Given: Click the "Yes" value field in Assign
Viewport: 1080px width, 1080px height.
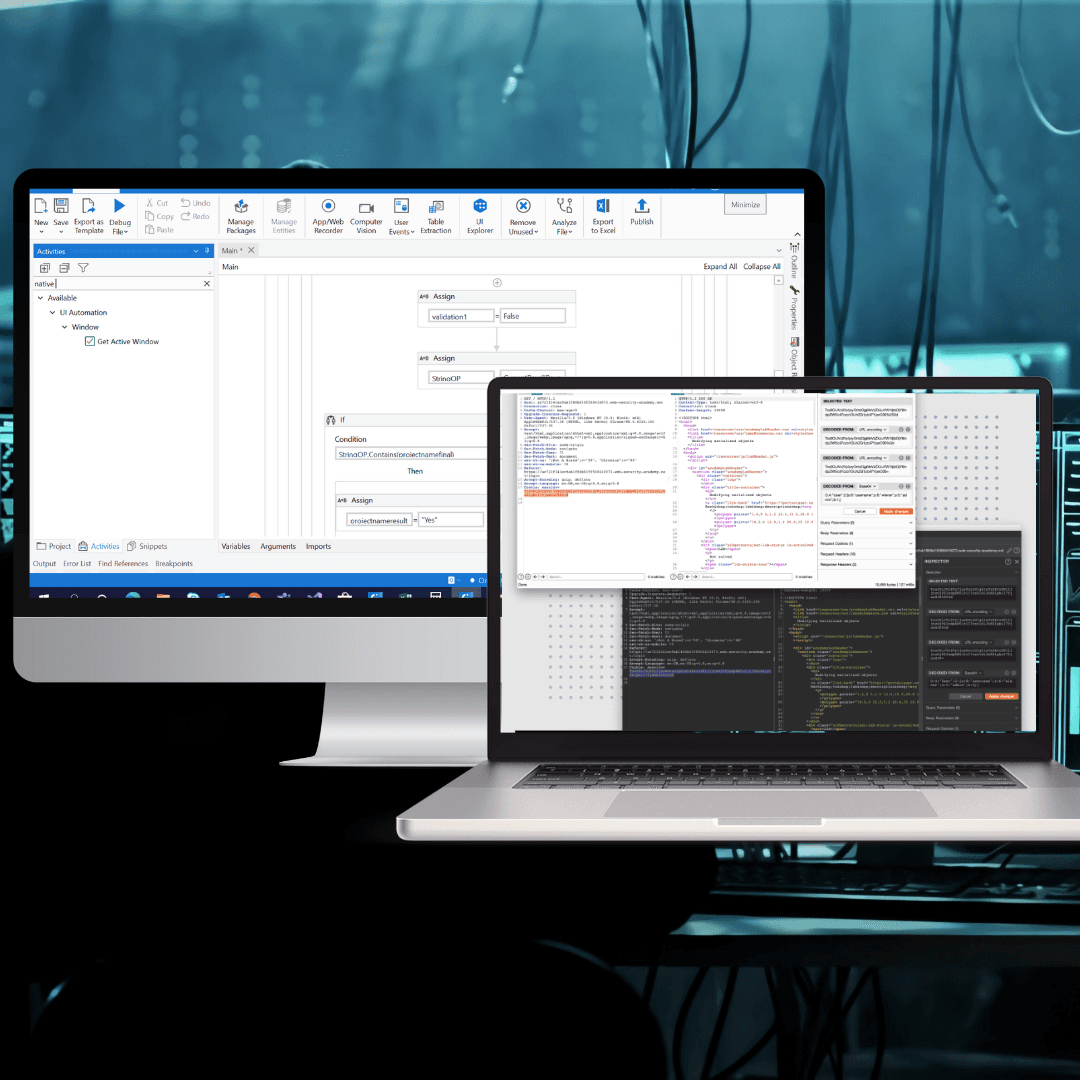Looking at the screenshot, I should (452, 520).
